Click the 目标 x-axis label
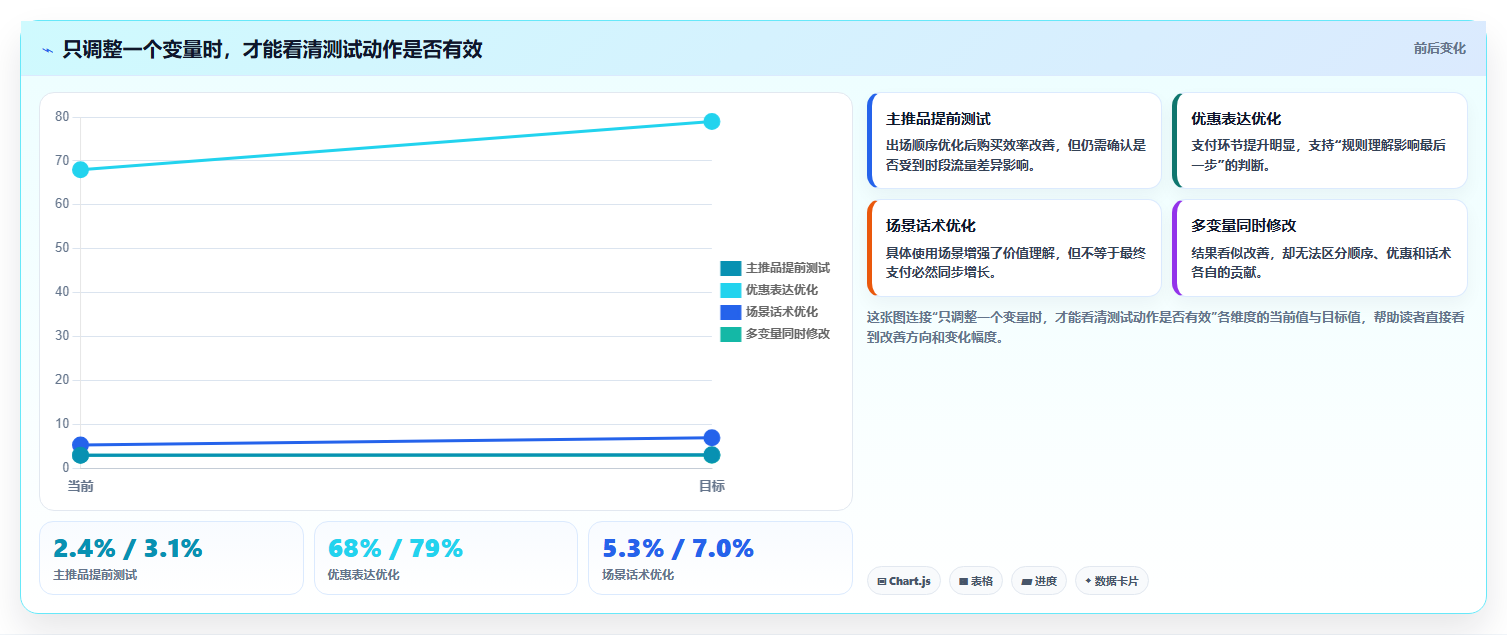 [x=711, y=486]
